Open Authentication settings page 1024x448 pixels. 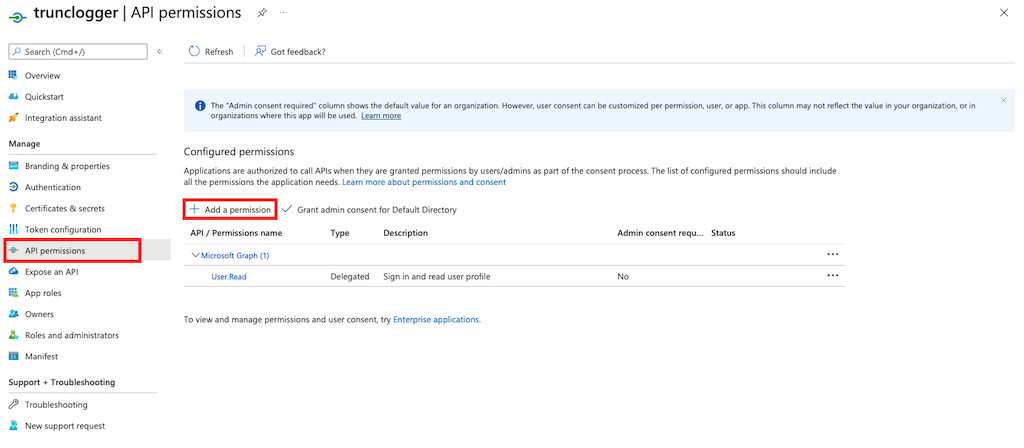coord(53,187)
